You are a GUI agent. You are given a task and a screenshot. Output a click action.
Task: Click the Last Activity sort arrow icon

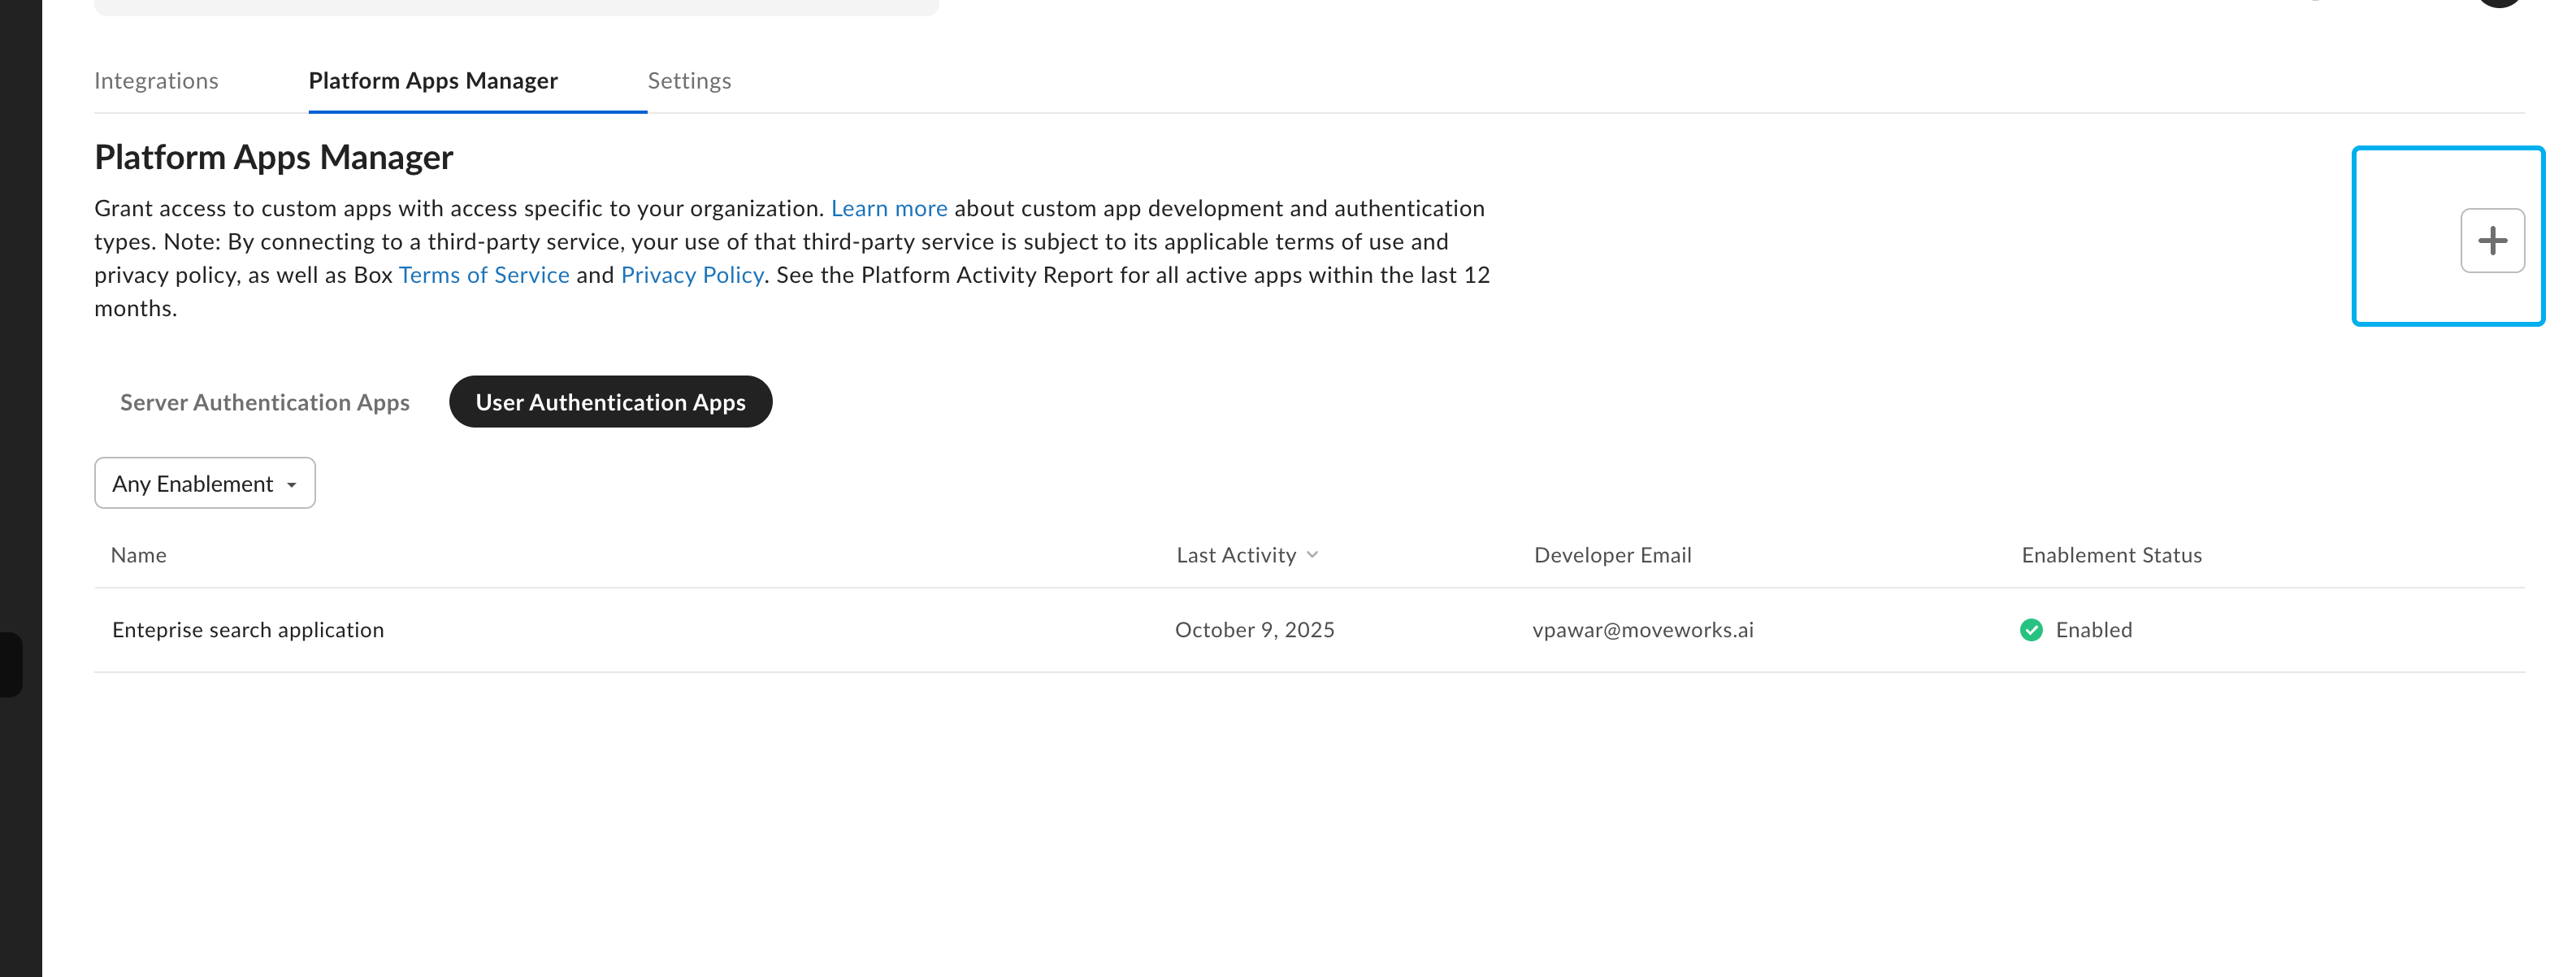pyautogui.click(x=1312, y=555)
